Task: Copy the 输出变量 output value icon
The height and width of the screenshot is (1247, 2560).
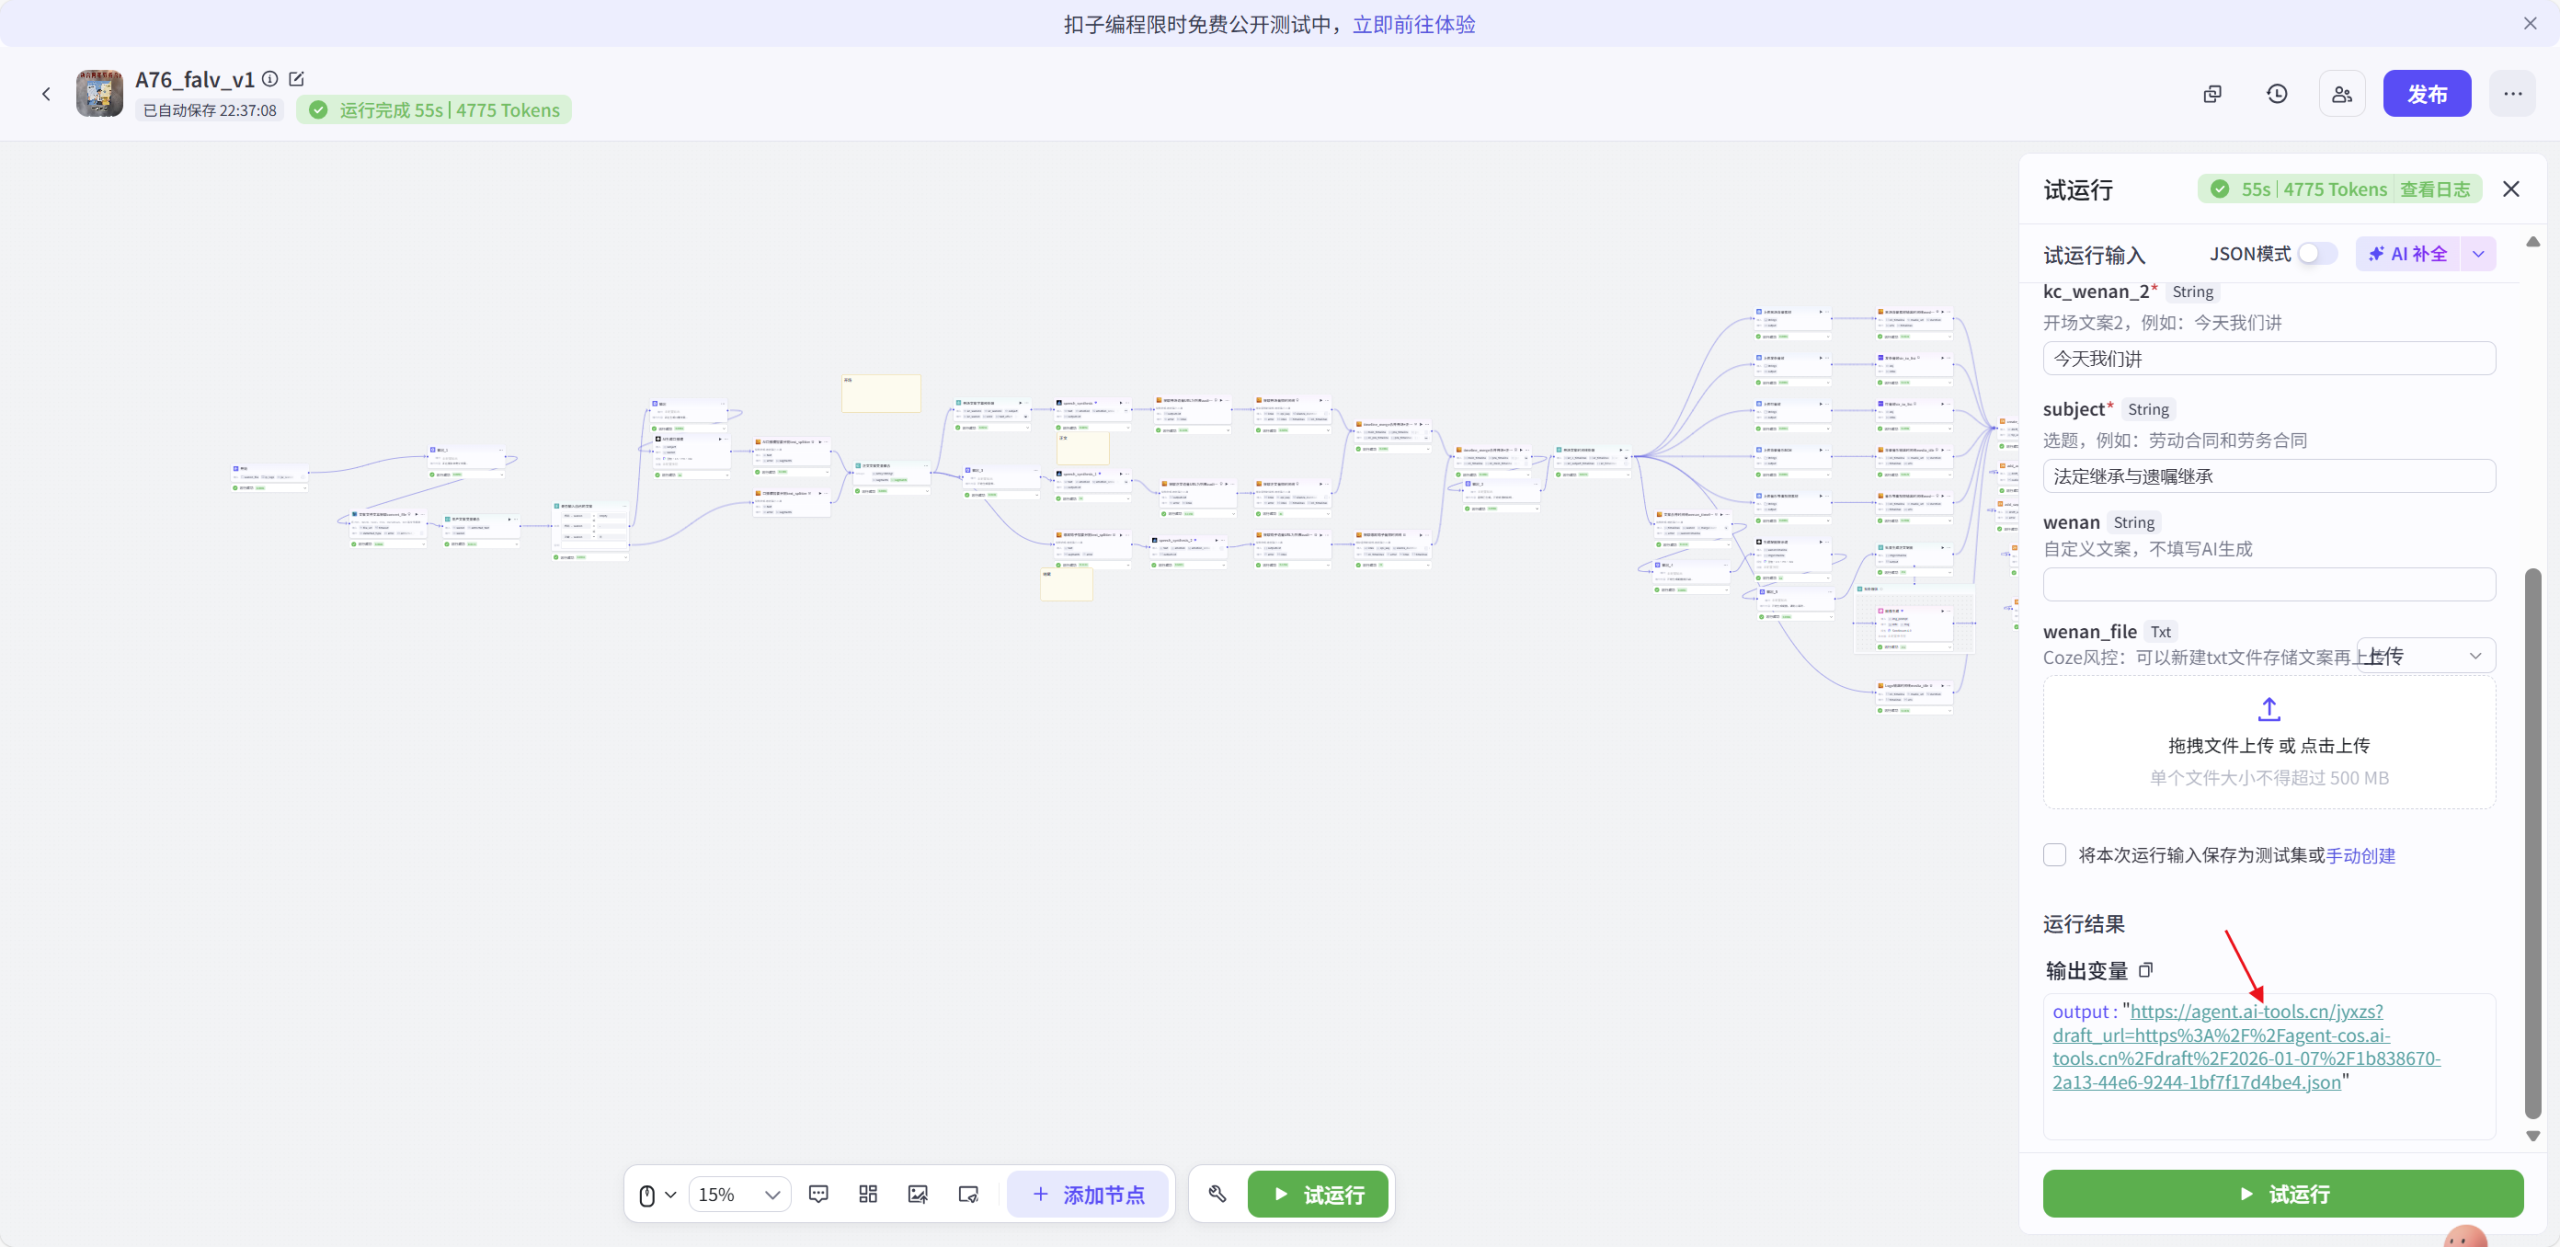Action: [x=2146, y=970]
